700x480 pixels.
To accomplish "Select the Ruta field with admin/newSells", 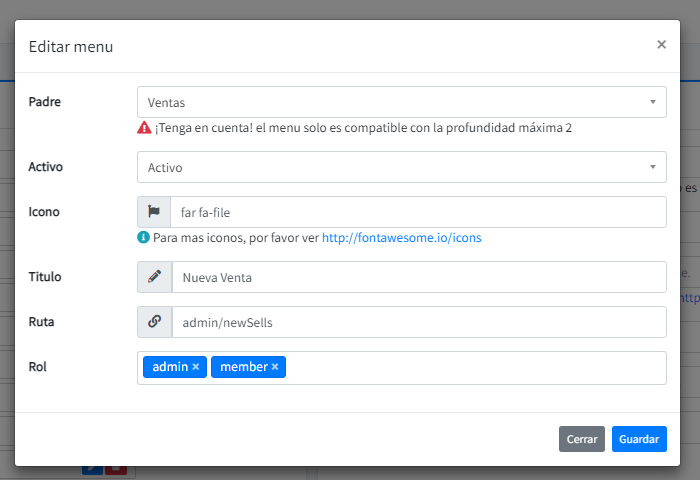I will pos(417,322).
